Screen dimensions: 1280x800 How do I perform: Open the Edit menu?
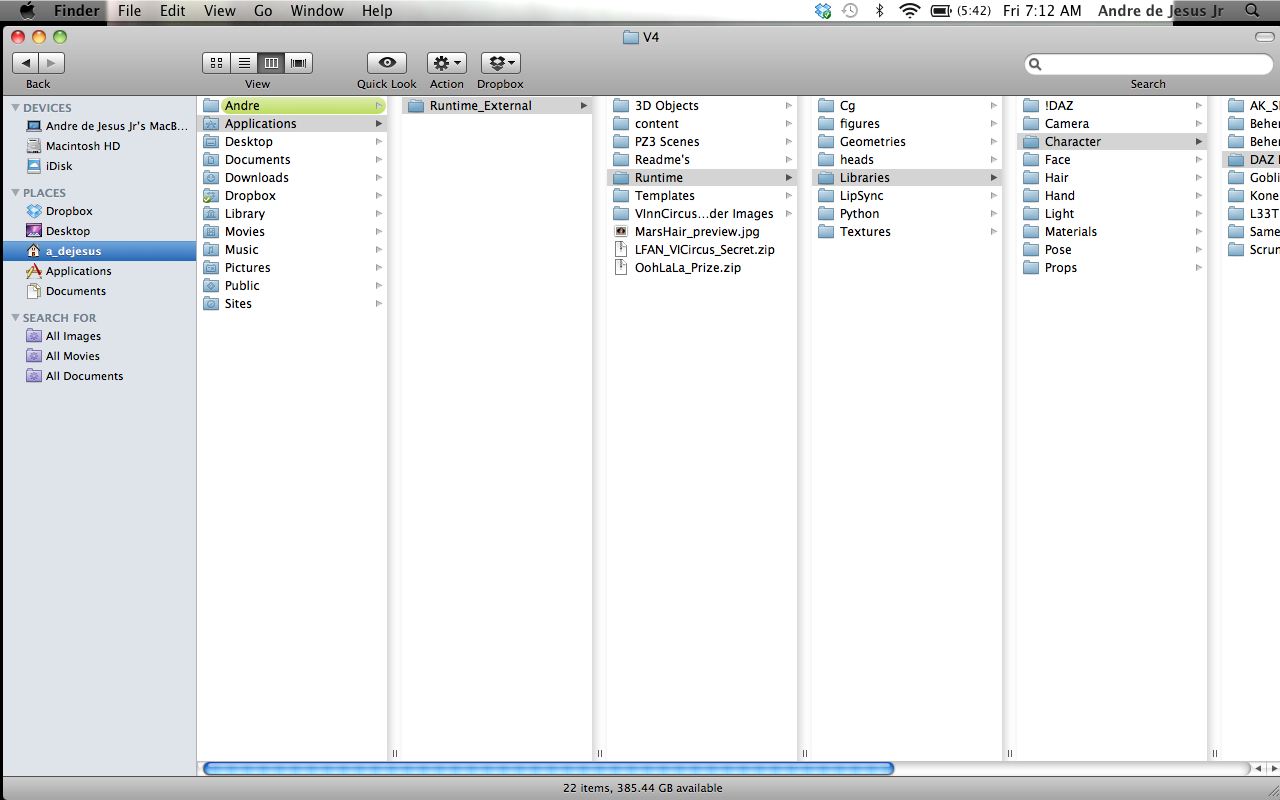(x=173, y=11)
